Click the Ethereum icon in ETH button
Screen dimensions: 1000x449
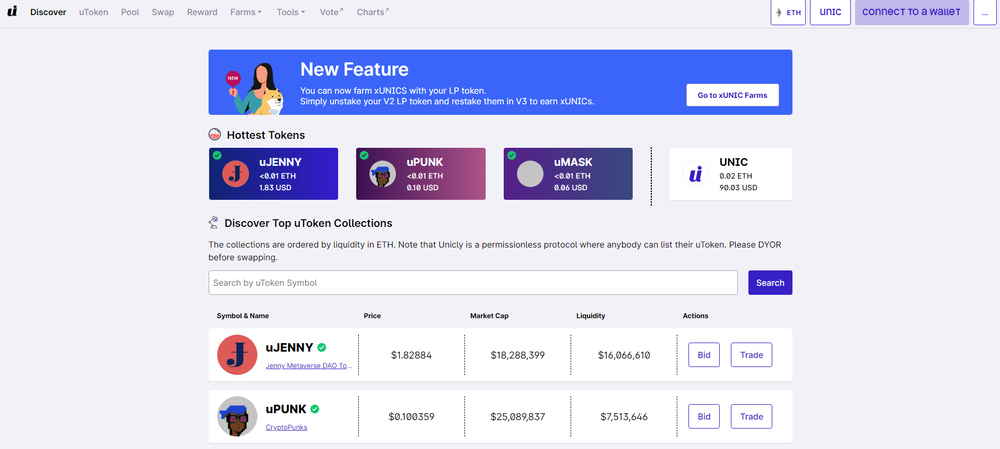click(x=778, y=12)
